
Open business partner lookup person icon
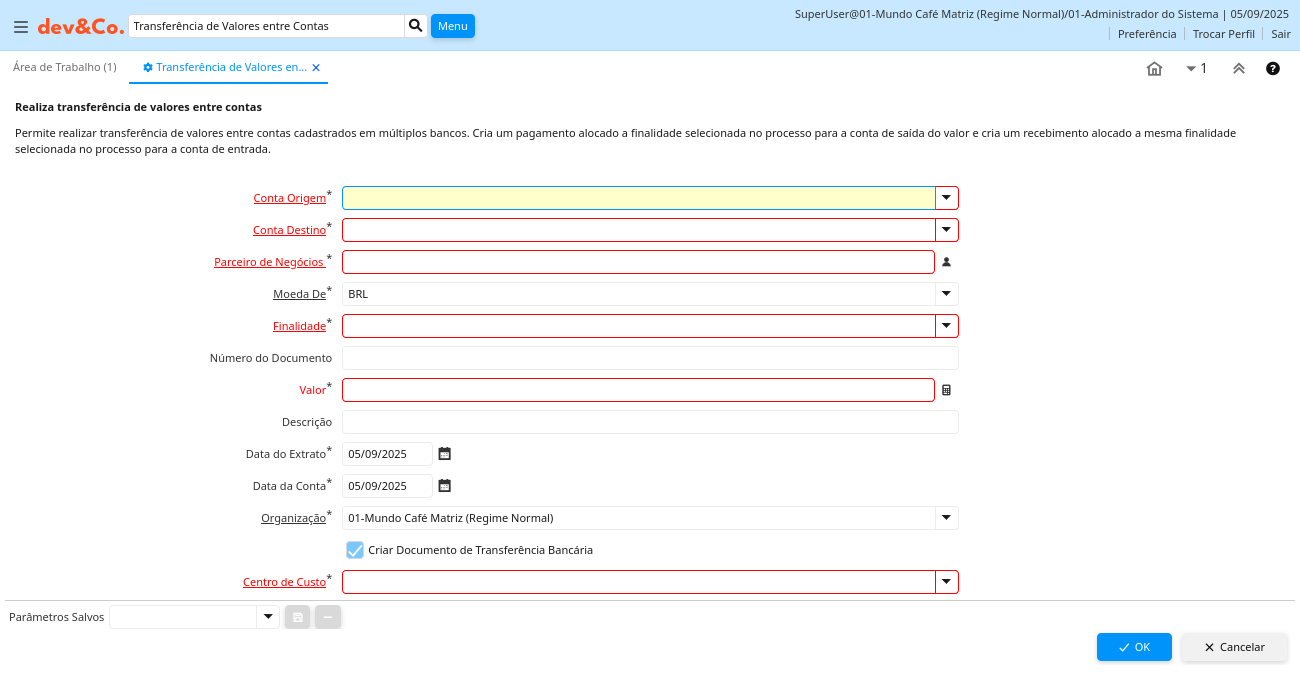point(946,262)
